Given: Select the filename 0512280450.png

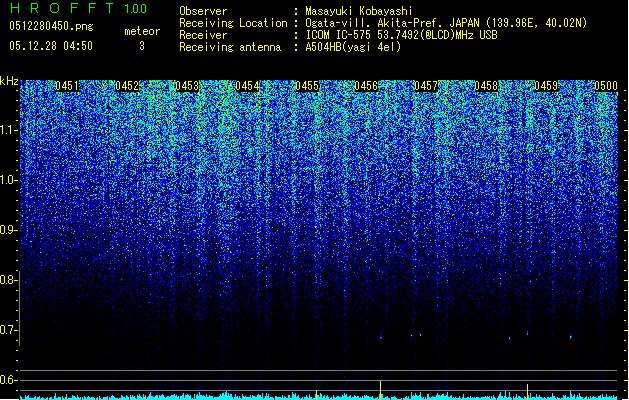Looking at the screenshot, I should (51, 26).
